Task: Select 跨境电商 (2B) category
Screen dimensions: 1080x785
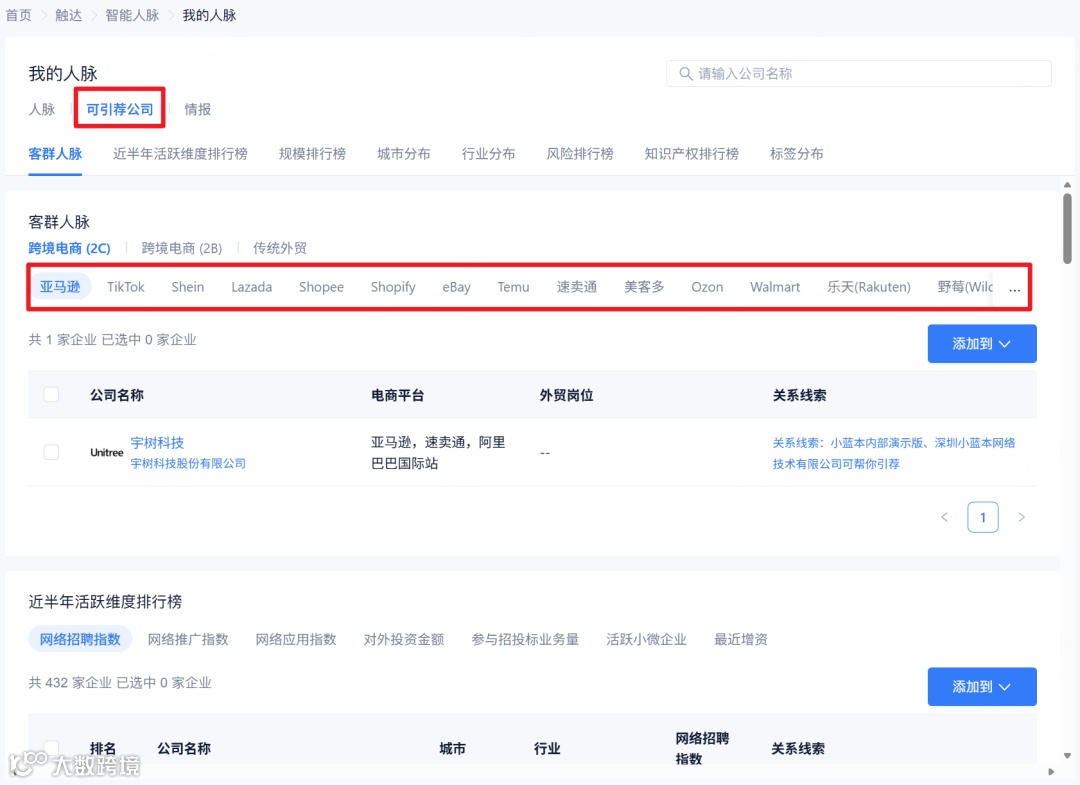Action: pos(182,248)
